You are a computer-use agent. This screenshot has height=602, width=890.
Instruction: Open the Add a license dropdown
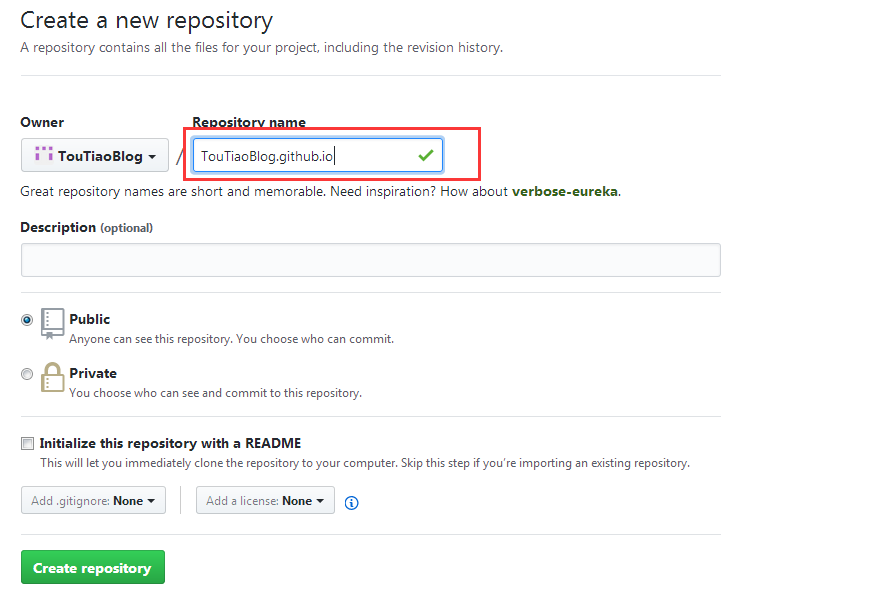click(265, 500)
